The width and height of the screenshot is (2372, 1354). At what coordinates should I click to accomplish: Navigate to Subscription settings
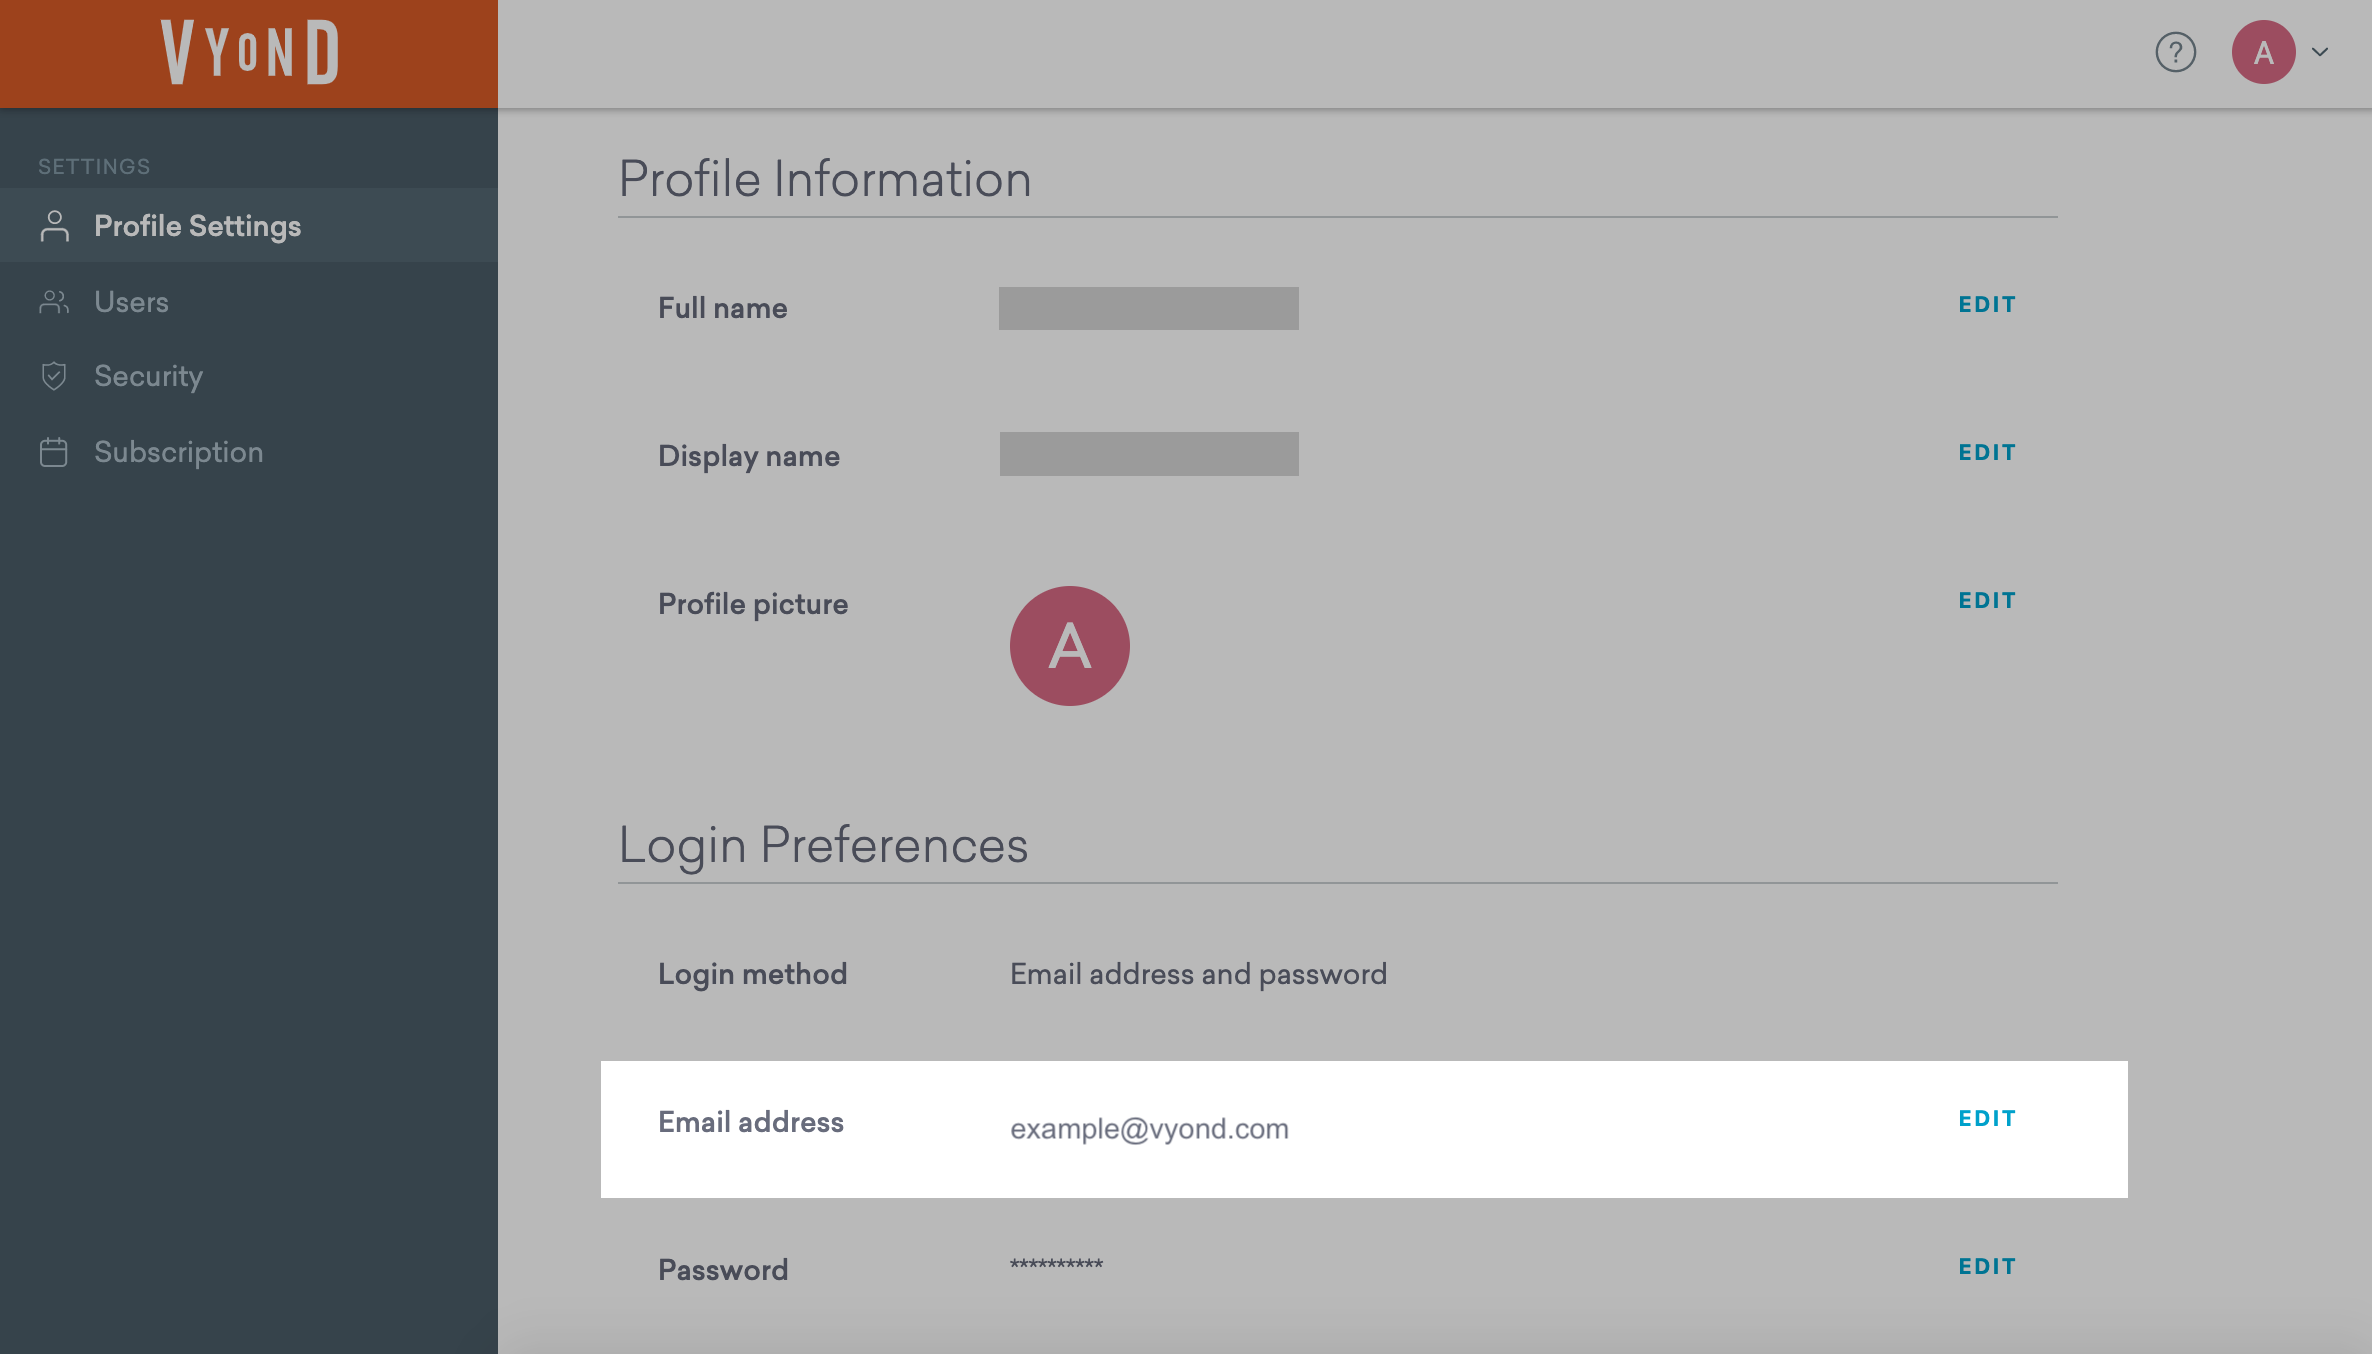point(178,452)
